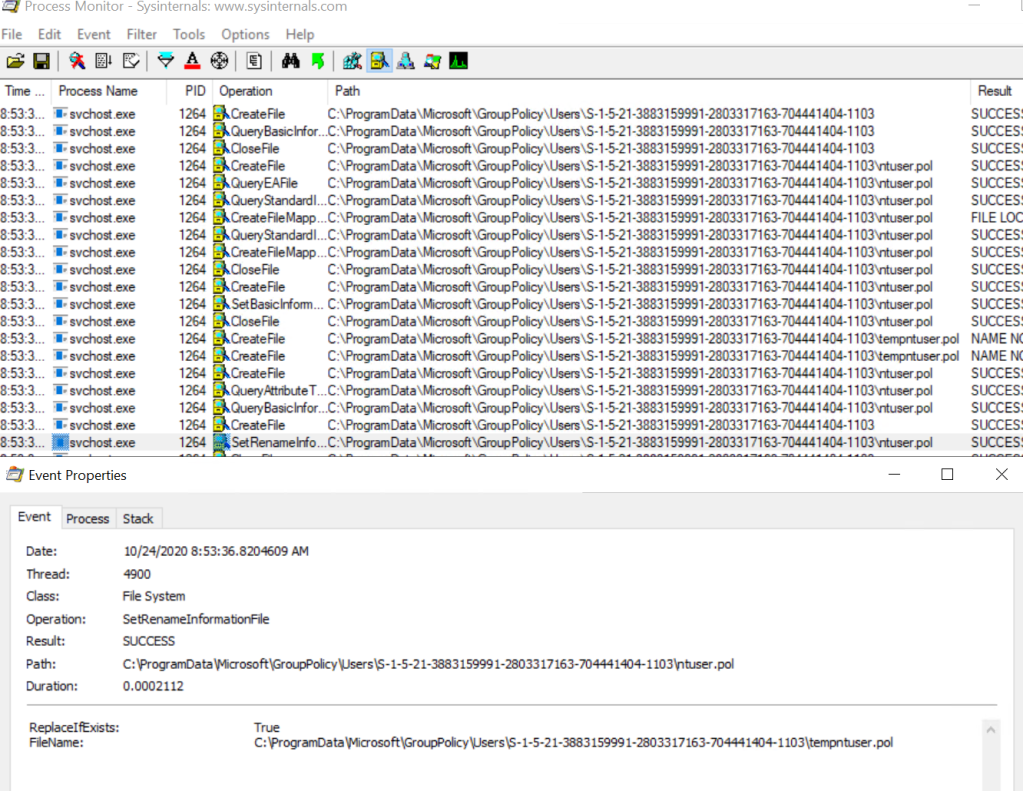The width and height of the screenshot is (1023, 791).
Task: Open the Filter funnel icon
Action: (x=166, y=62)
